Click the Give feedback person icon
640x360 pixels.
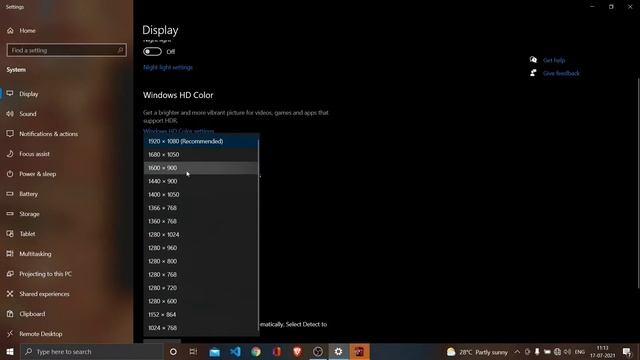pyautogui.click(x=533, y=73)
